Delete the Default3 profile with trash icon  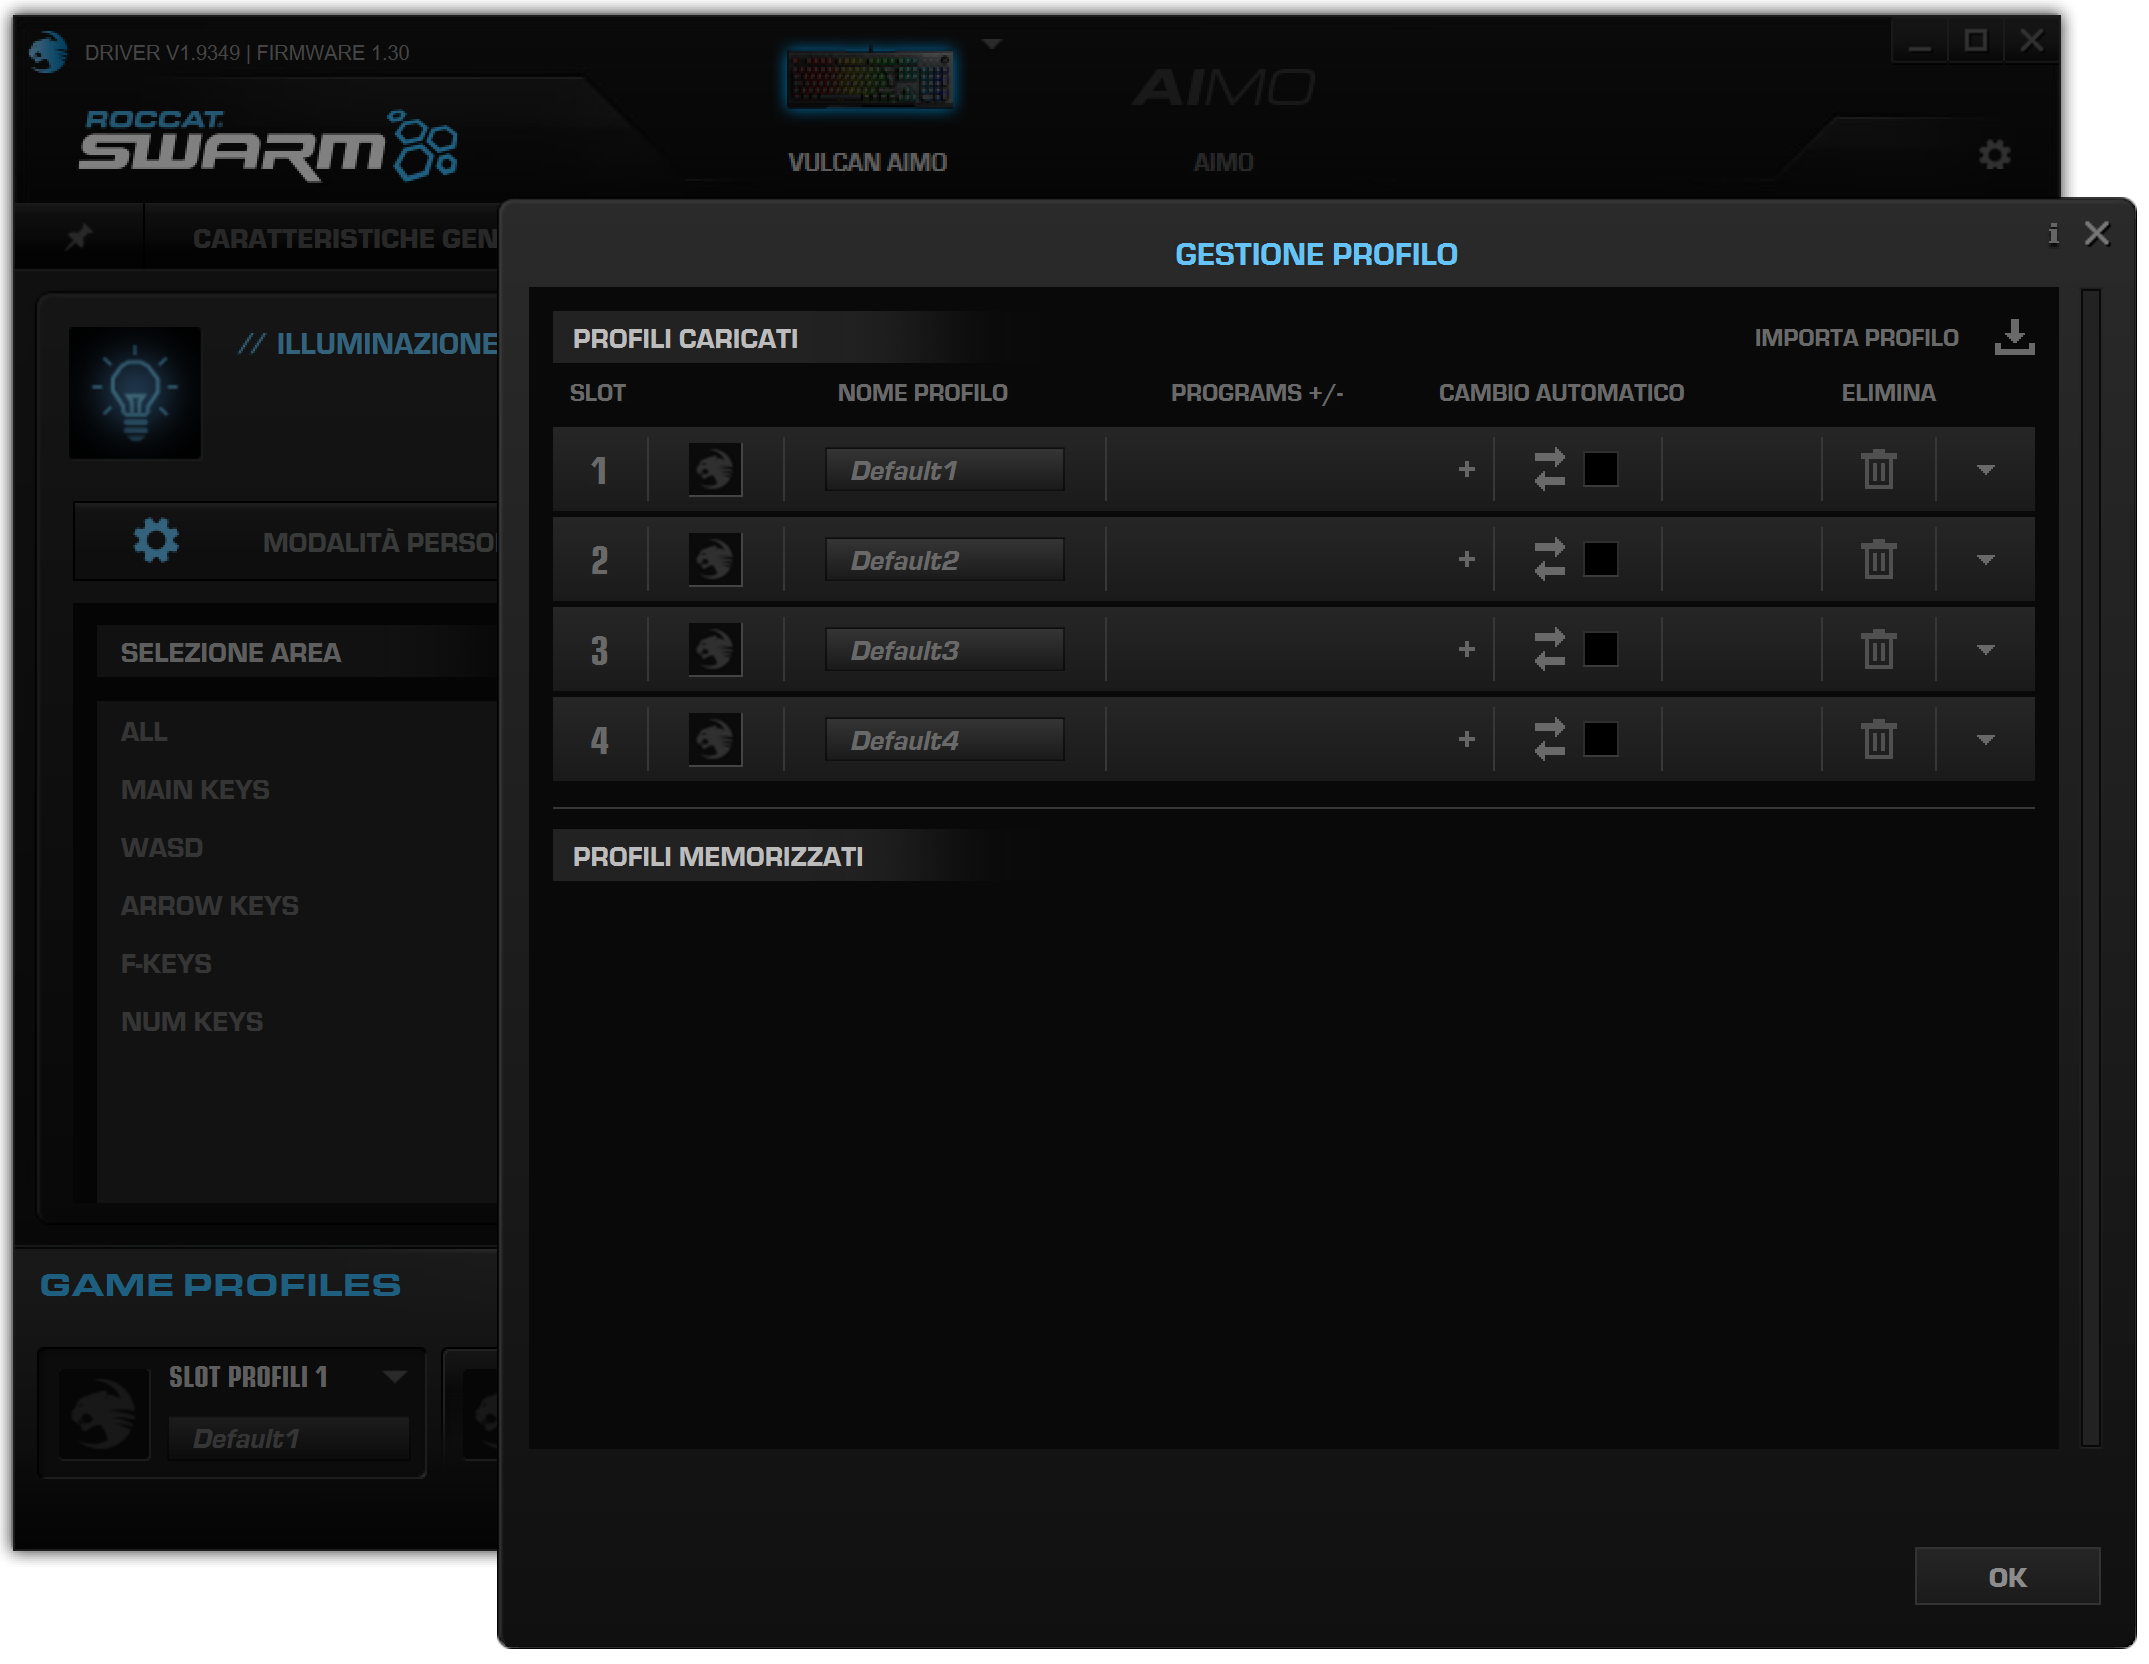pyautogui.click(x=1879, y=649)
